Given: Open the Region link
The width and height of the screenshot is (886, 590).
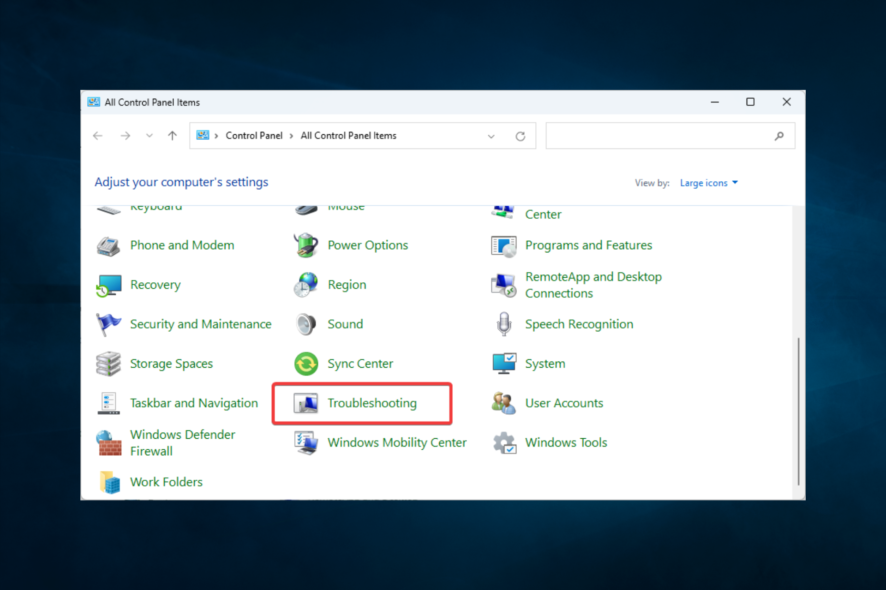Looking at the screenshot, I should click(x=347, y=285).
